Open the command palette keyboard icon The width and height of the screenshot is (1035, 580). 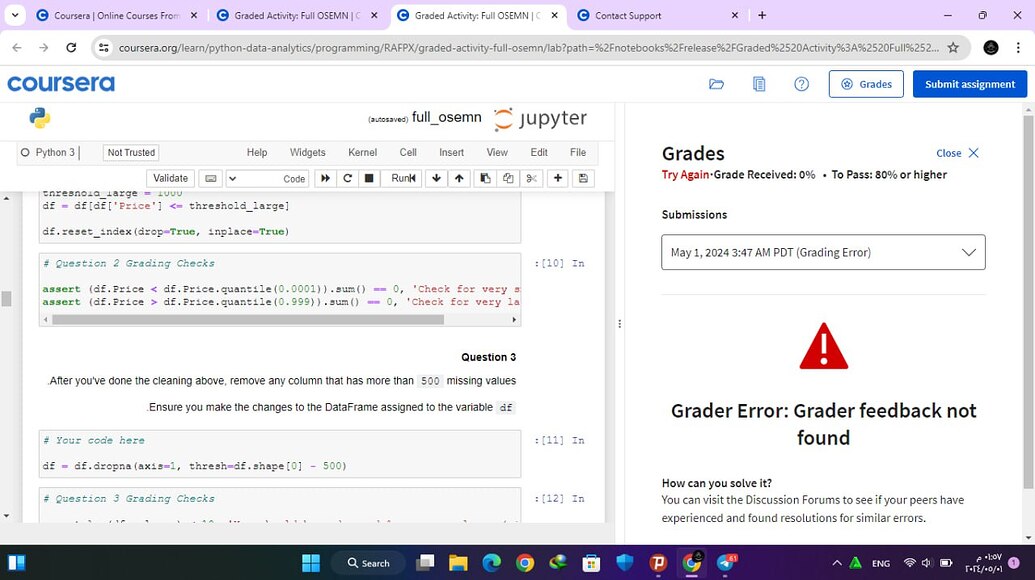[212, 178]
